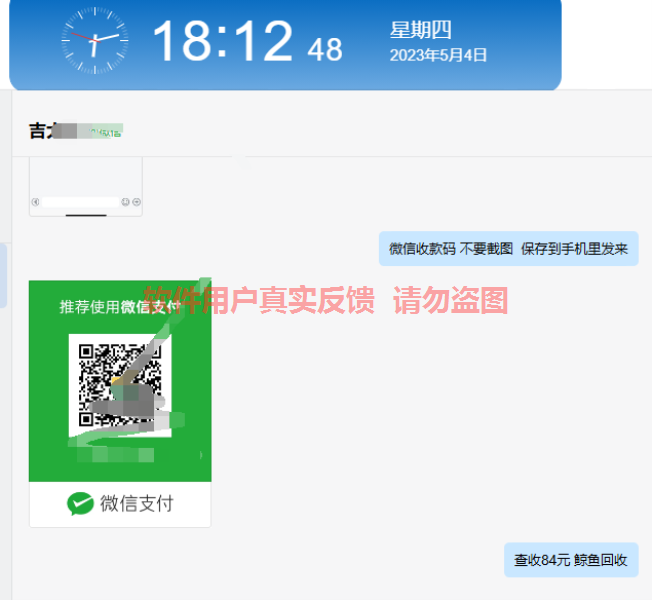Click the analog clock widget
652x600 pixels.
pos(95,41)
